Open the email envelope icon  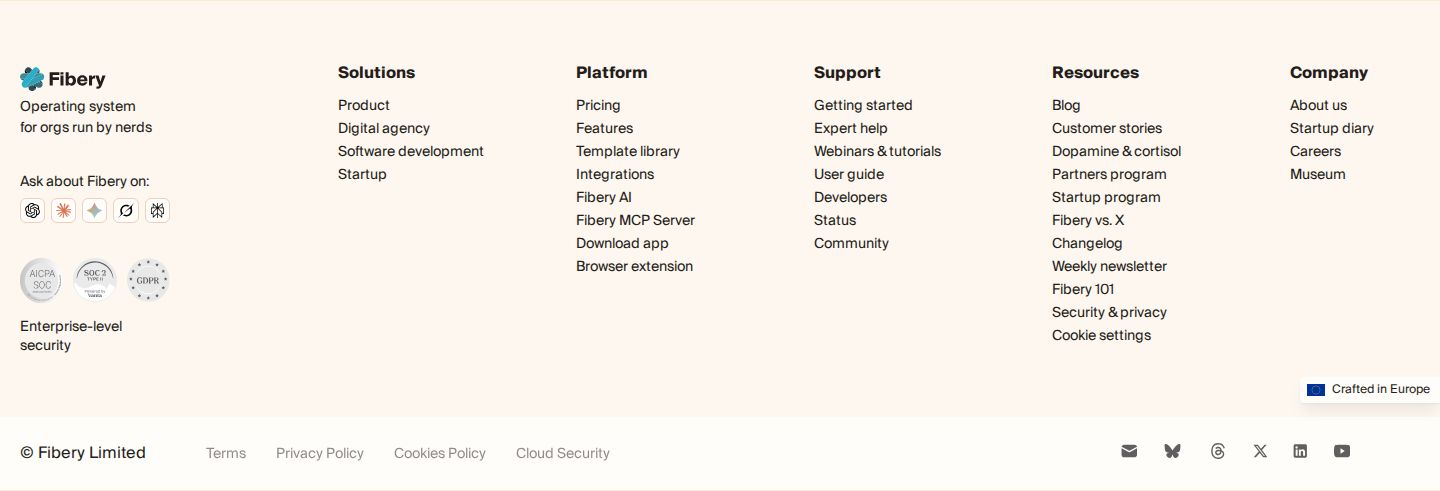click(x=1129, y=451)
